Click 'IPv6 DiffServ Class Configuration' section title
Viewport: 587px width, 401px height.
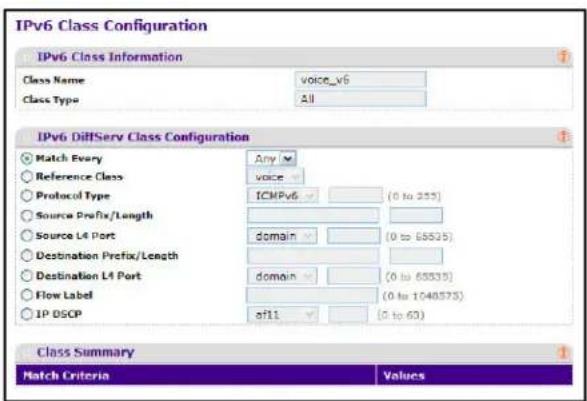[143, 137]
